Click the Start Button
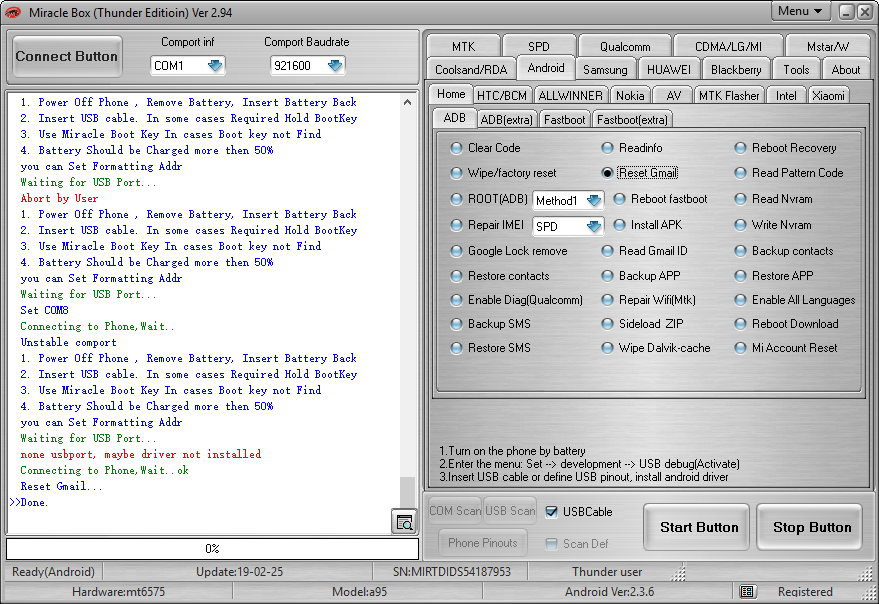 (698, 527)
